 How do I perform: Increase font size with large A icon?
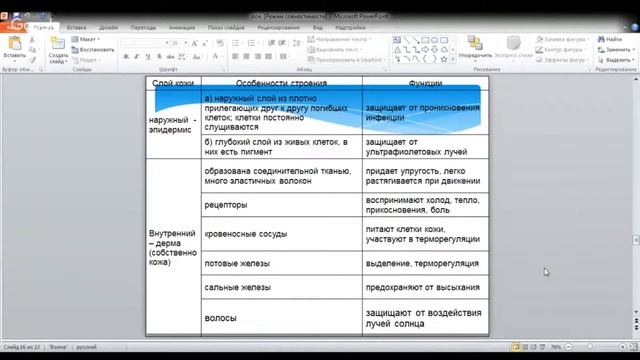click(195, 43)
